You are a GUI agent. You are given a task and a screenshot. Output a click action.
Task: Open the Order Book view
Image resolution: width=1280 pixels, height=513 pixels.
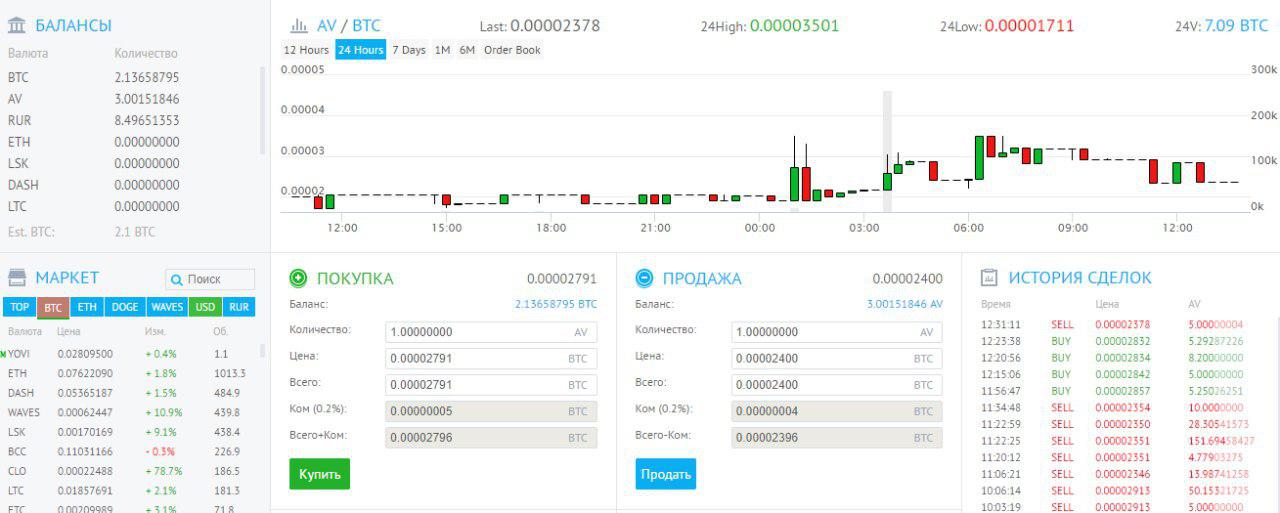[512, 50]
